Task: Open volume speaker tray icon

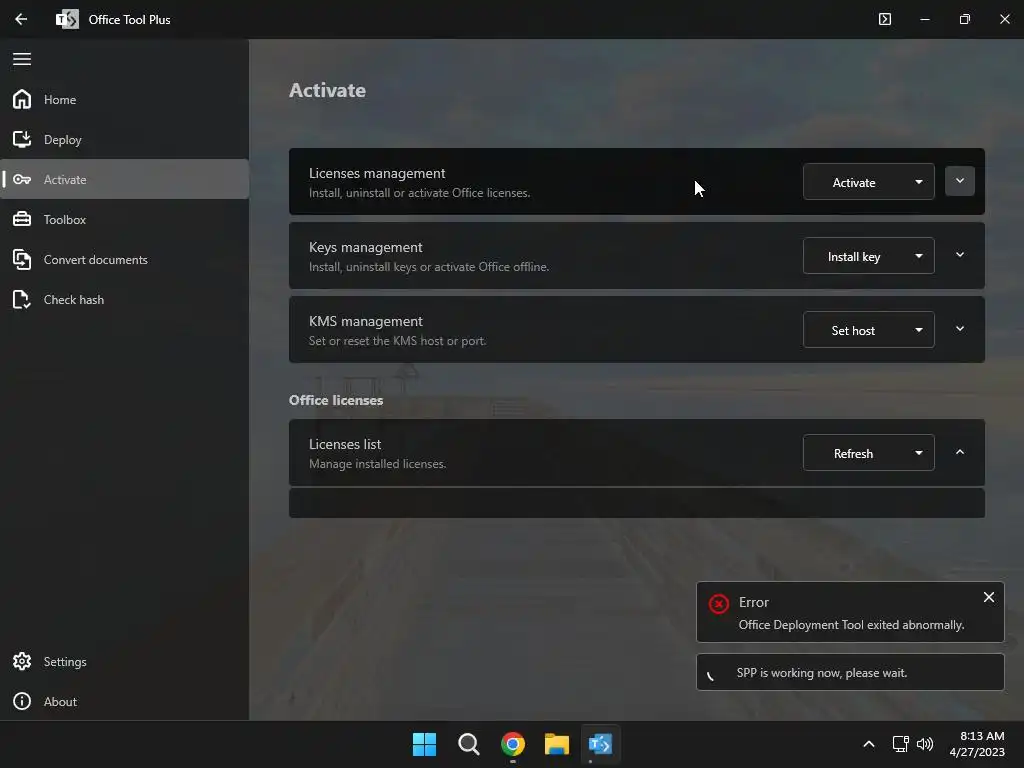Action: click(x=925, y=744)
